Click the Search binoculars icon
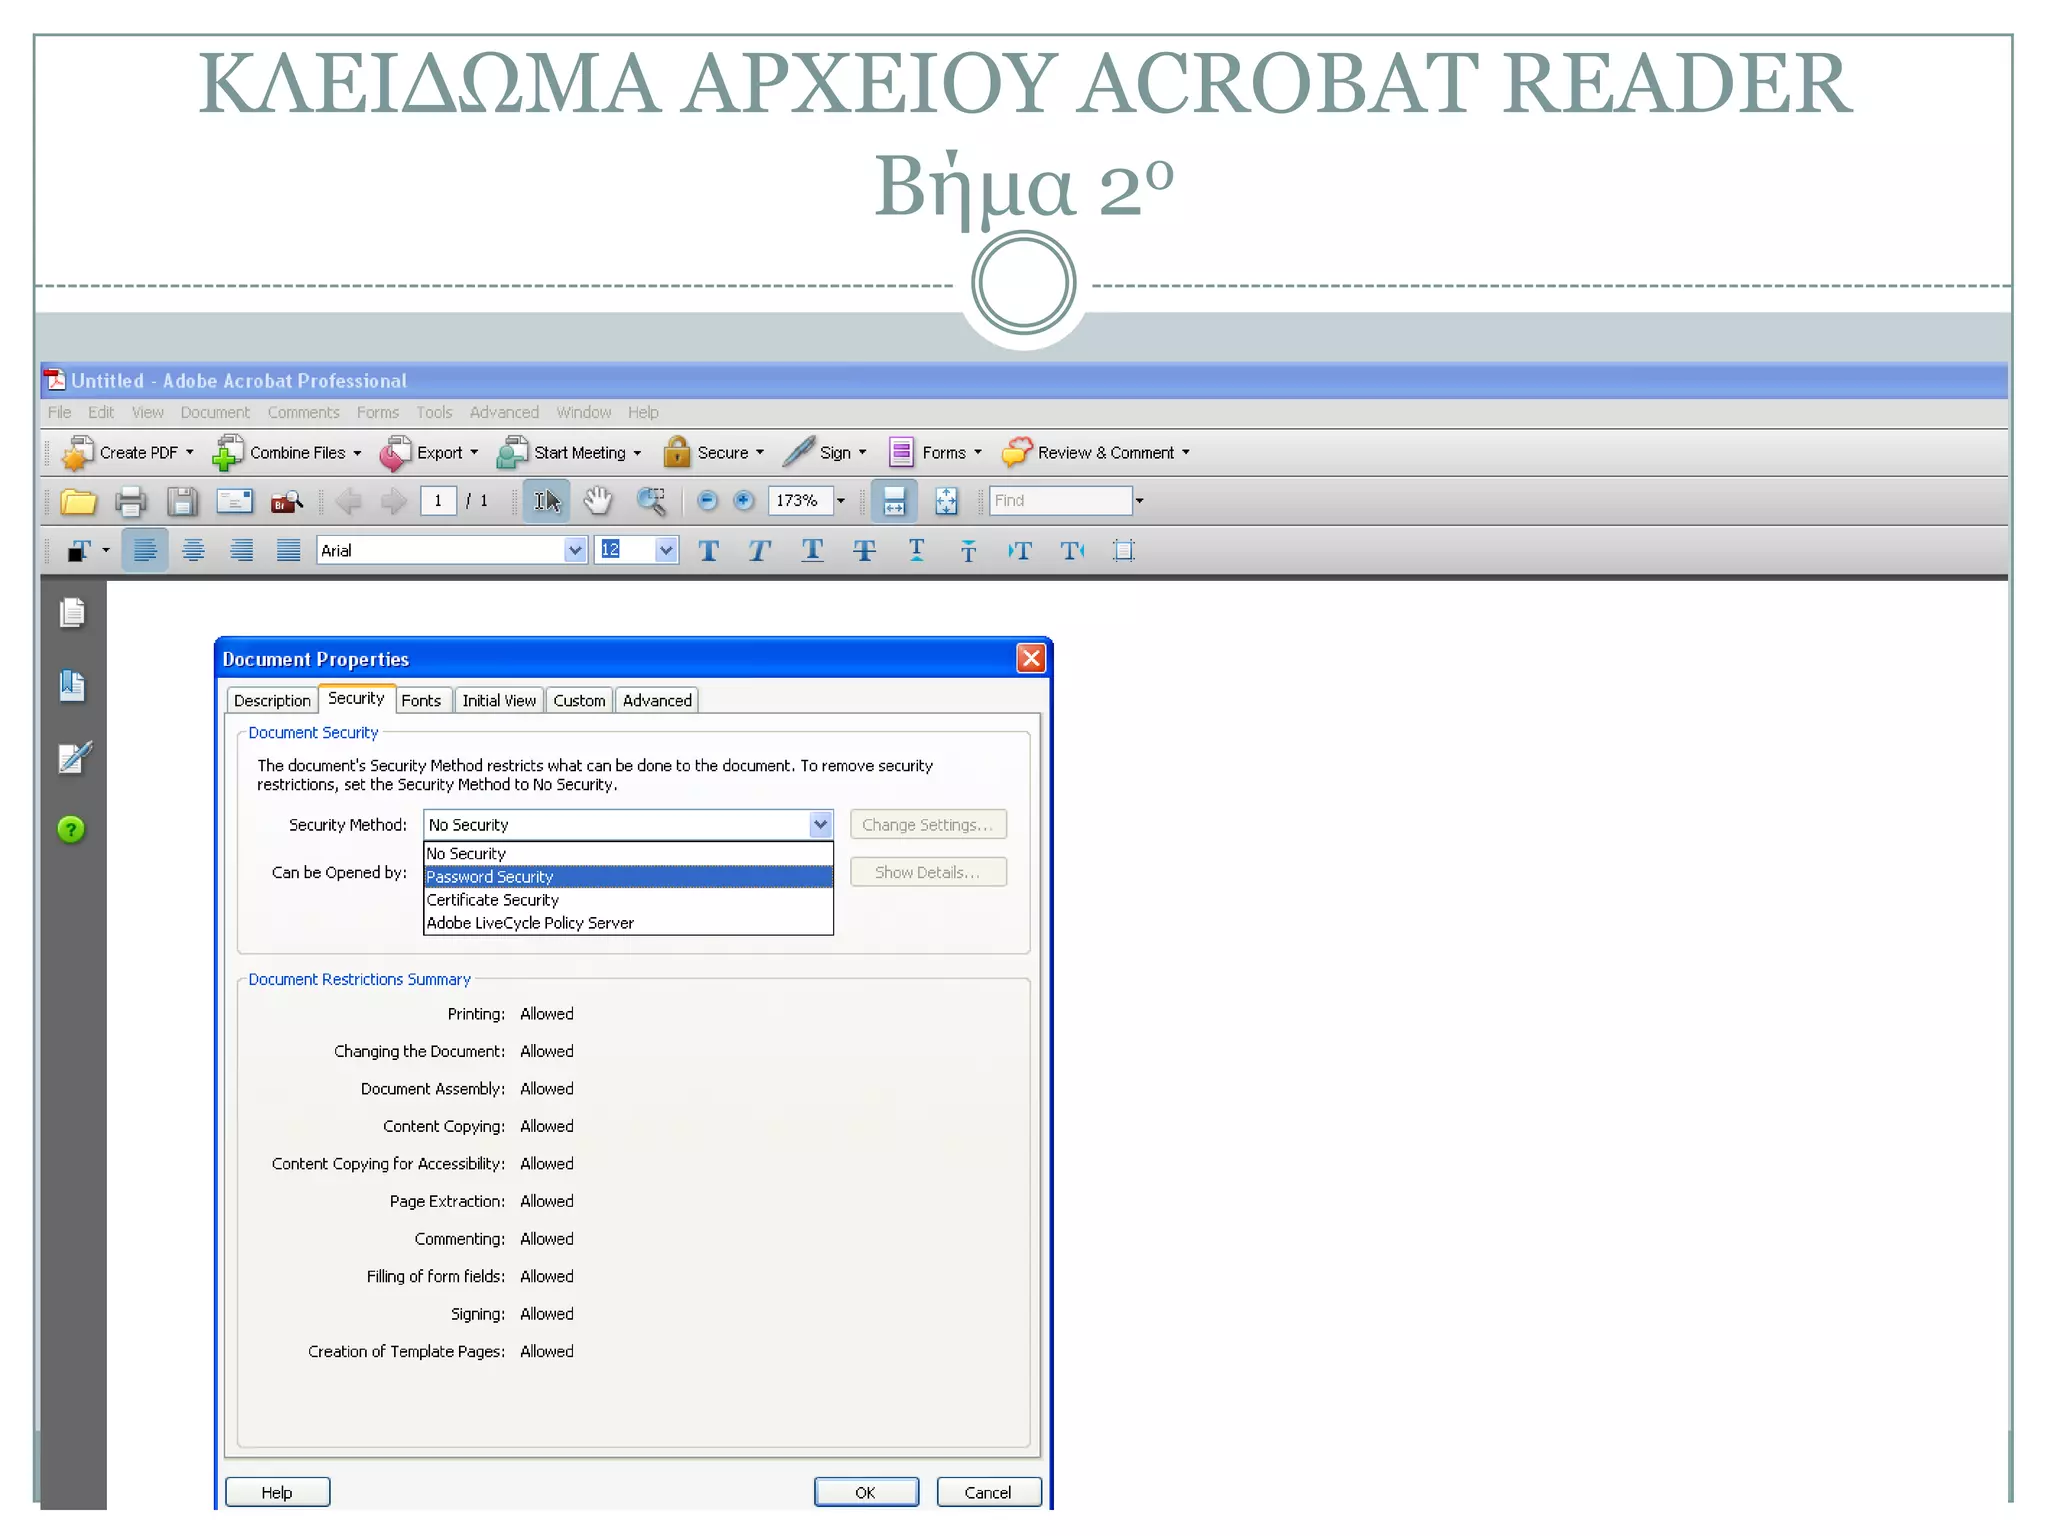This screenshot has height=1536, width=2048. (x=287, y=501)
